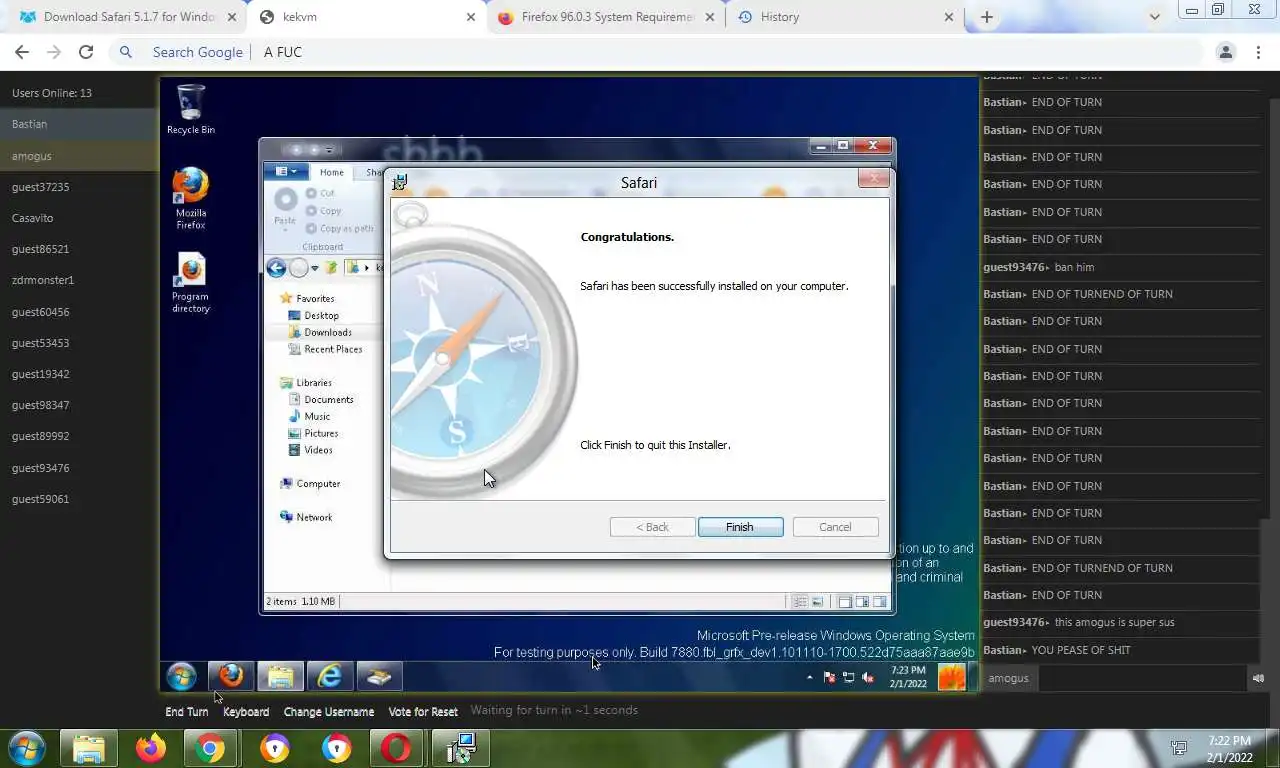
Task: Select user amogus in users list
Action: click(x=79, y=156)
